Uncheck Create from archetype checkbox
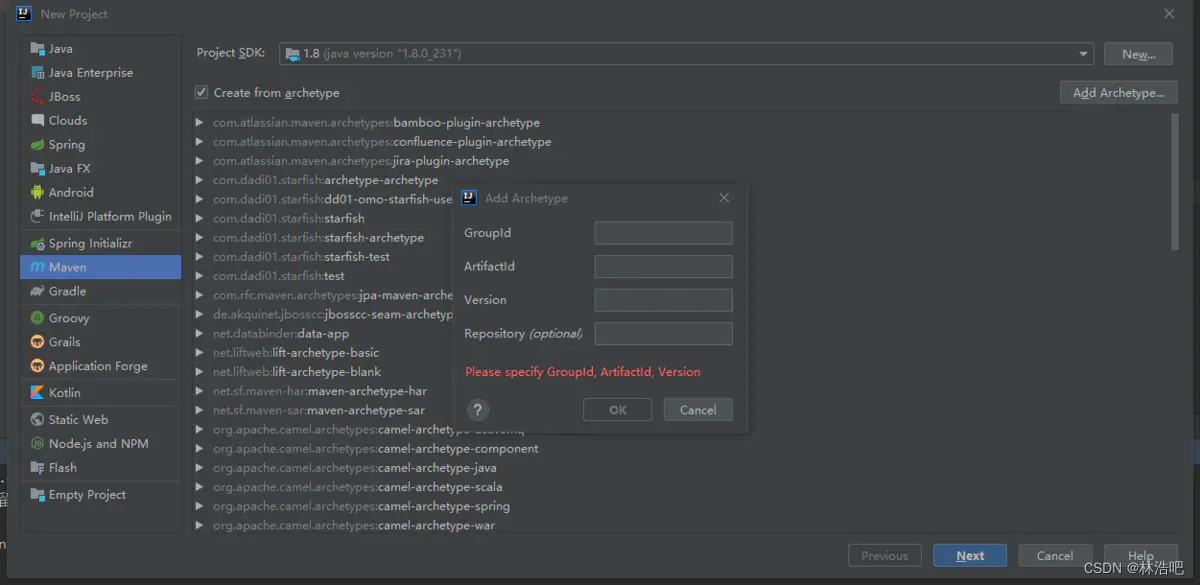Viewport: 1200px width, 585px height. pyautogui.click(x=201, y=92)
